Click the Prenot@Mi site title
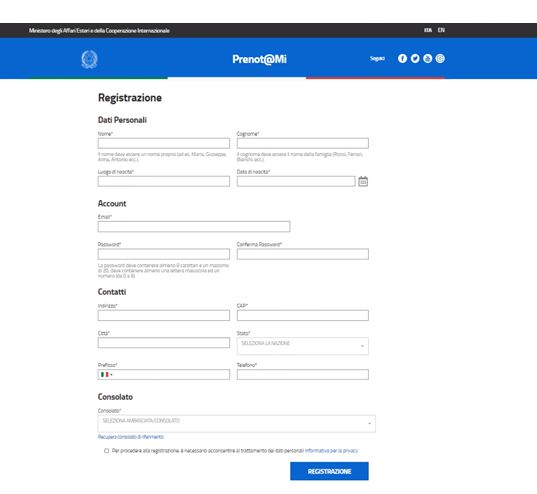The image size is (537, 494). click(259, 59)
